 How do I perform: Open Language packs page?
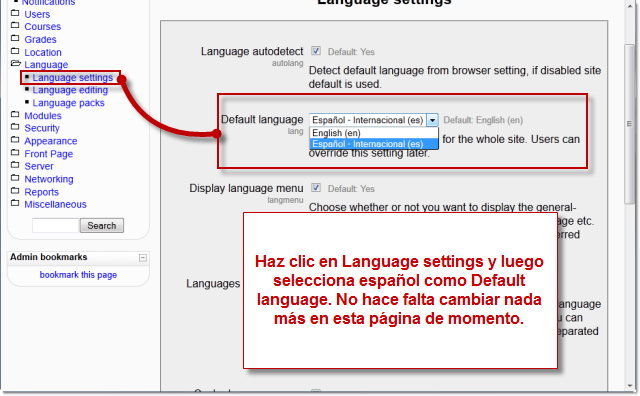click(x=69, y=103)
